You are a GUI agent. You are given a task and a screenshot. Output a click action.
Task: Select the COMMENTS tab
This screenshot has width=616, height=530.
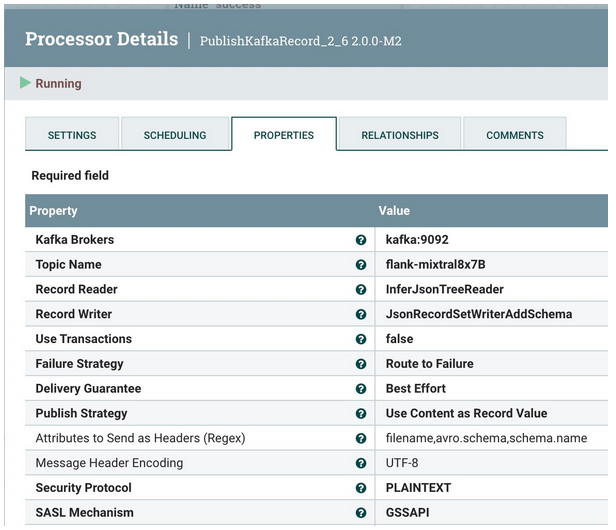click(x=515, y=135)
